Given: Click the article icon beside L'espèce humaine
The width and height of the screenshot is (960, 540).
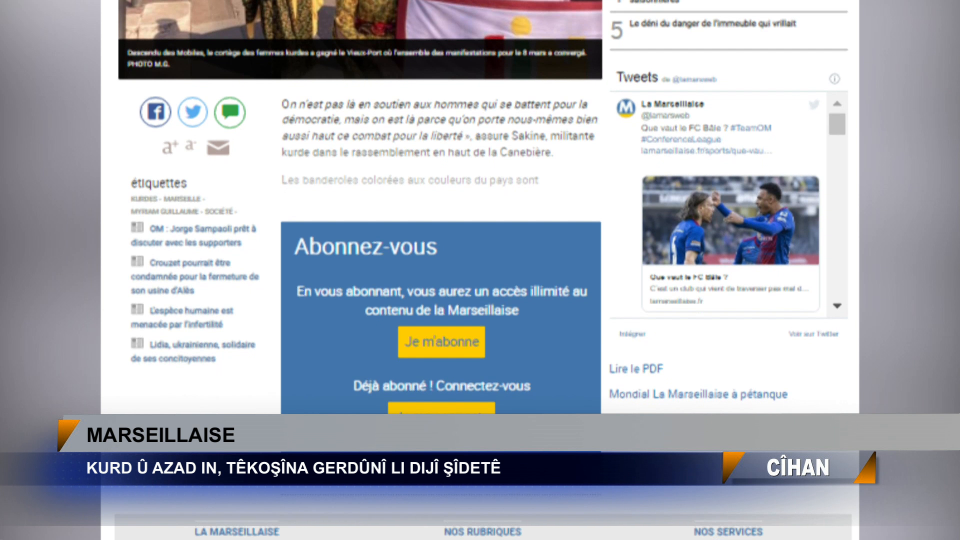Looking at the screenshot, I should point(137,309).
